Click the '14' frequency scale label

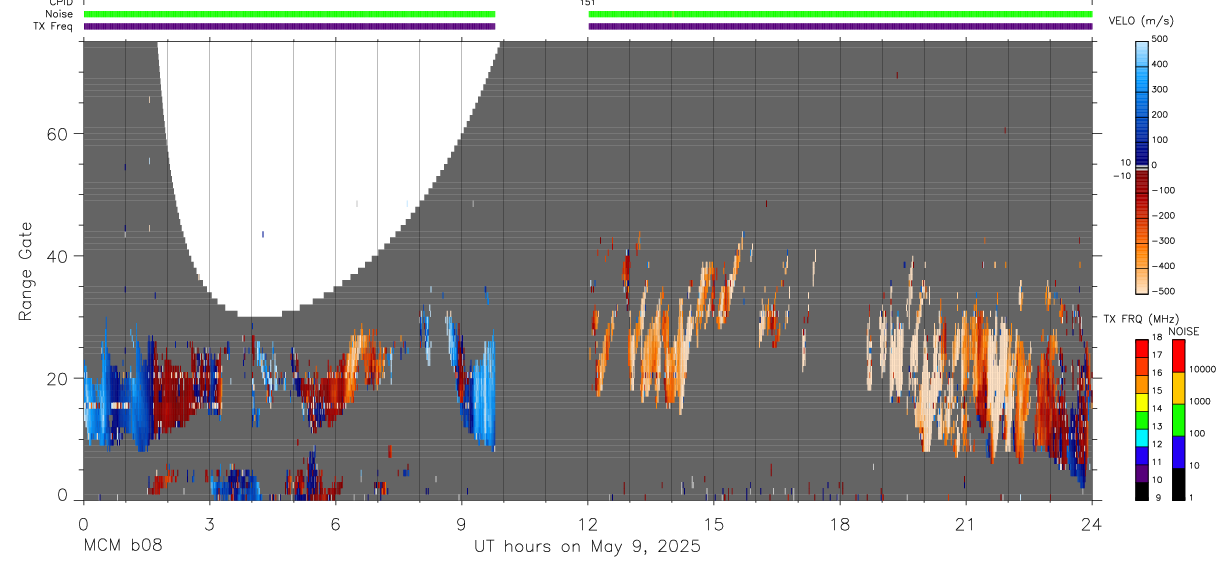coord(1156,408)
